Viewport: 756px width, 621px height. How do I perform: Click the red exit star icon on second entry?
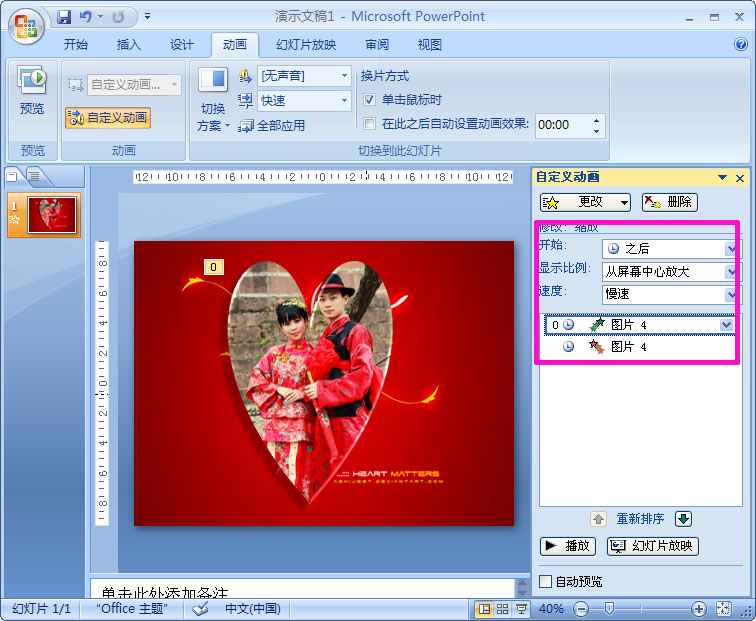tap(597, 347)
